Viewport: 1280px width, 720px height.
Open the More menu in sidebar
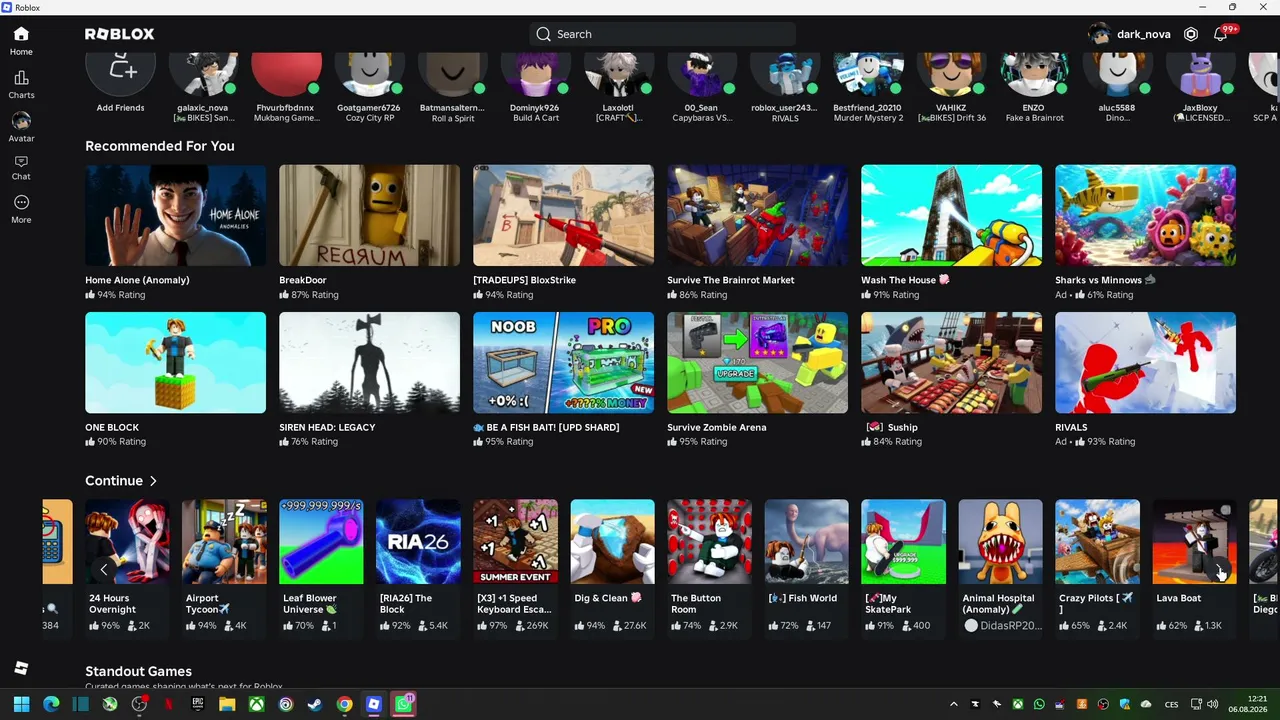(21, 203)
